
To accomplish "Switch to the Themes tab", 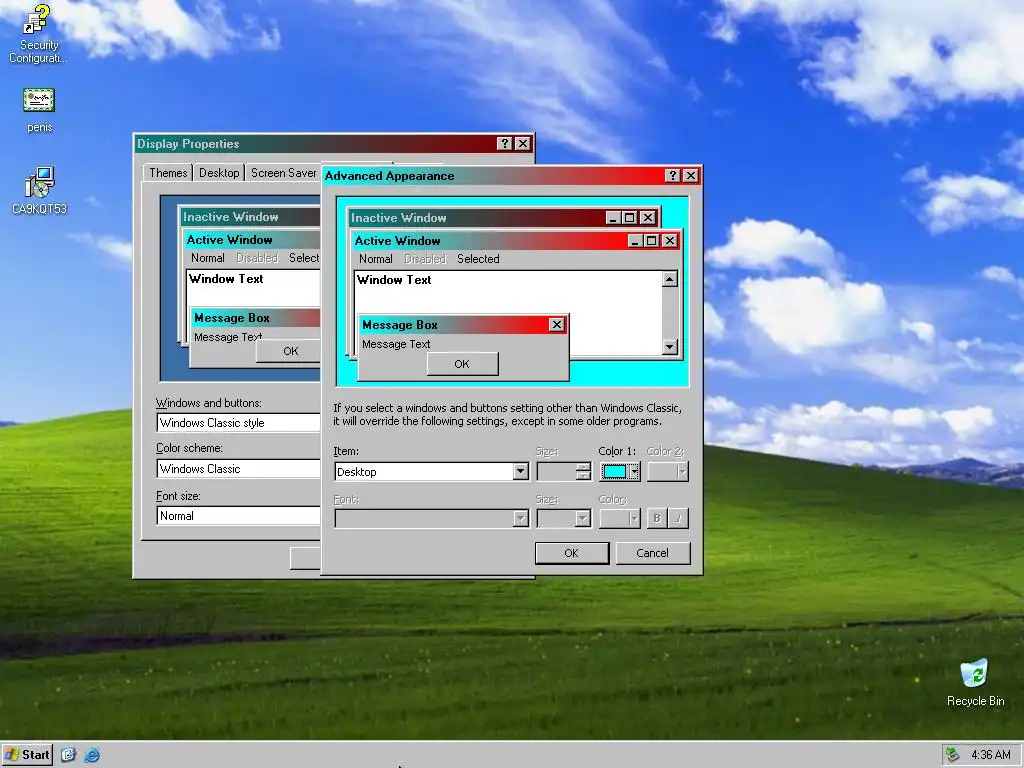I will pos(168,172).
